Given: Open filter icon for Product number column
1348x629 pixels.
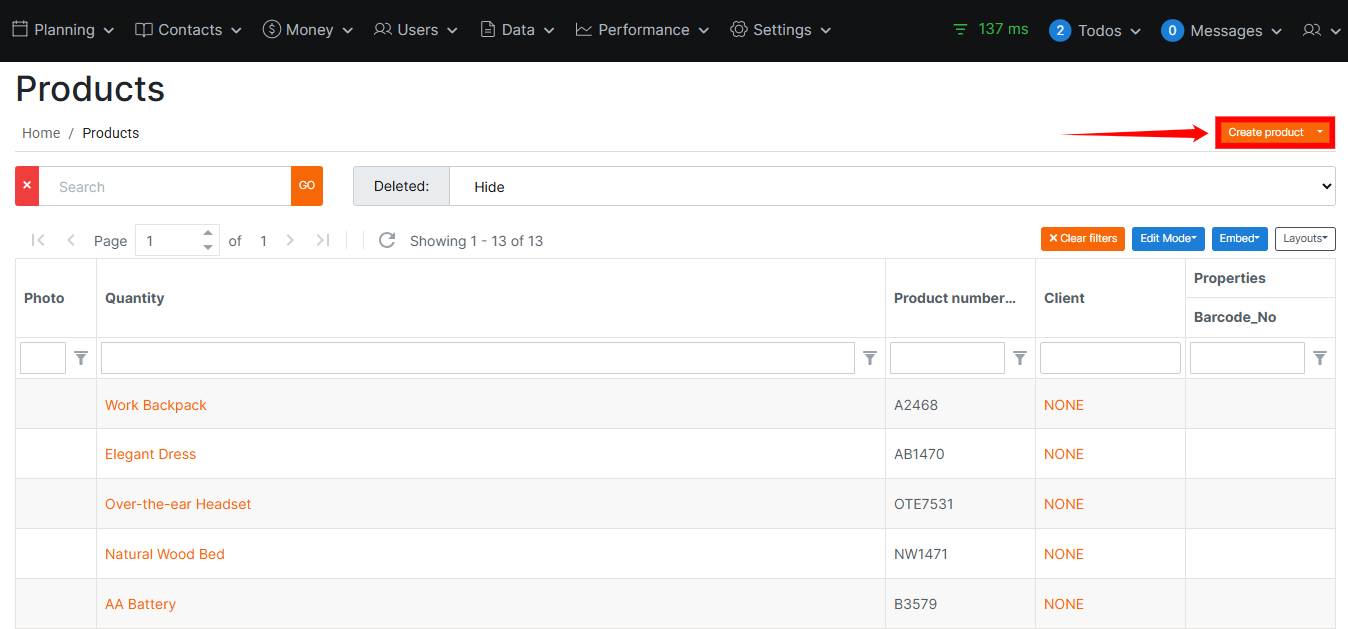Looking at the screenshot, I should click(1020, 358).
